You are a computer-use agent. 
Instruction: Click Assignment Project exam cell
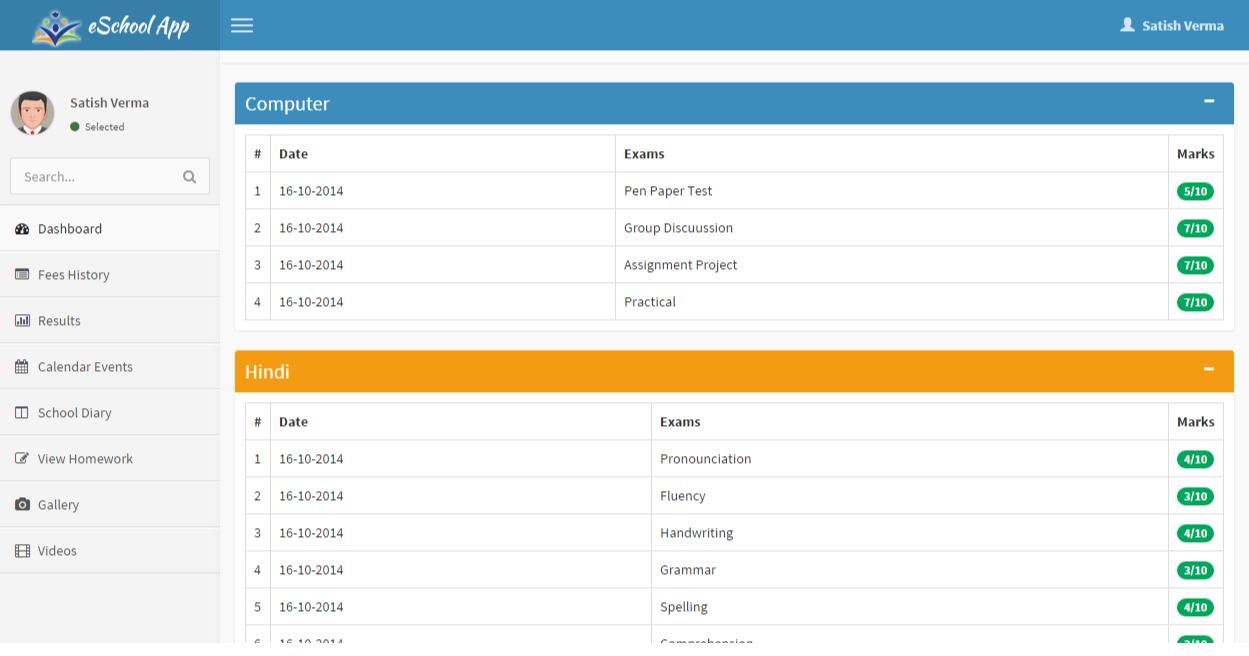891,265
